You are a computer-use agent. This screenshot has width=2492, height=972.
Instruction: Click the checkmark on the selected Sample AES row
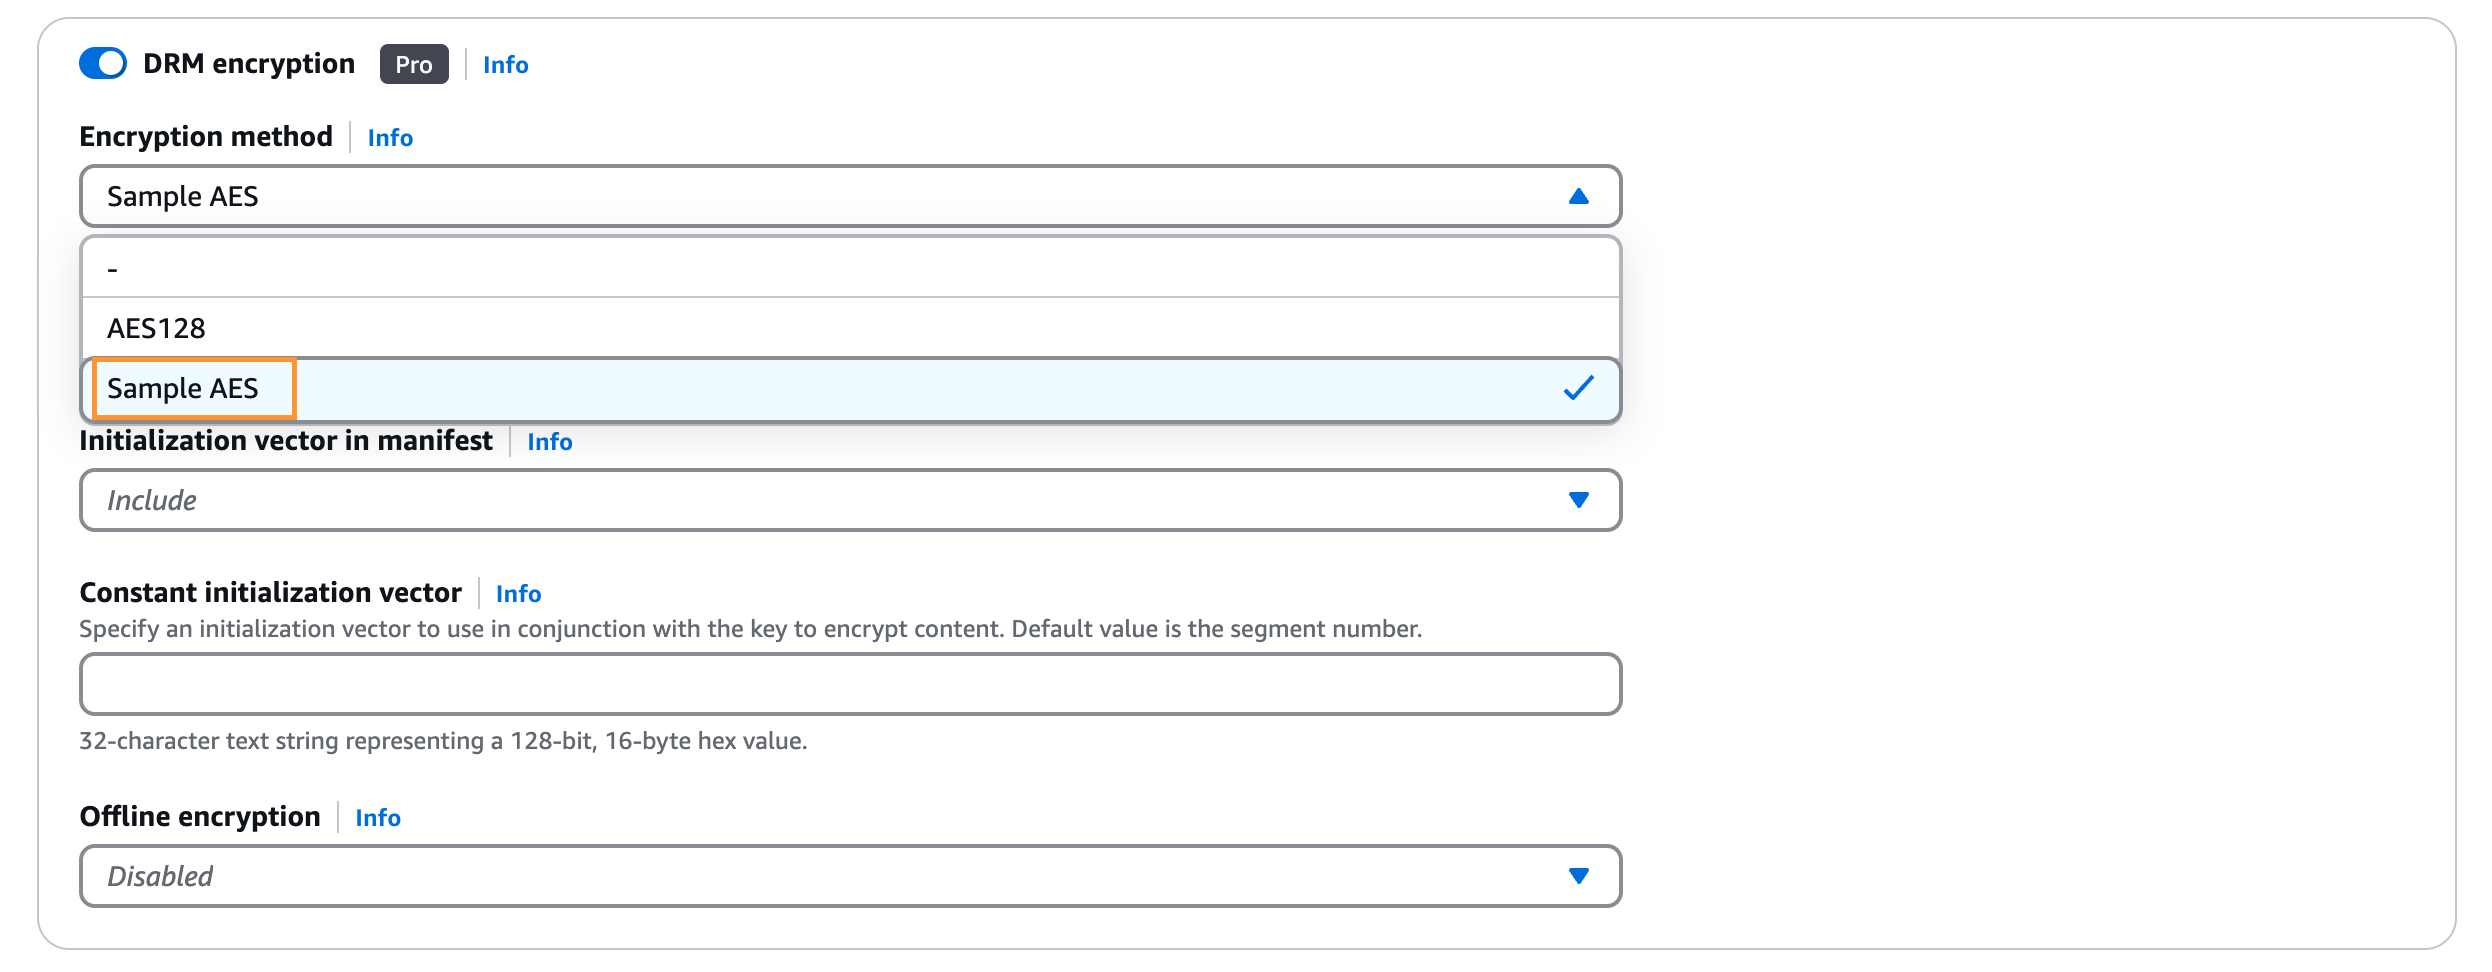click(x=1578, y=388)
